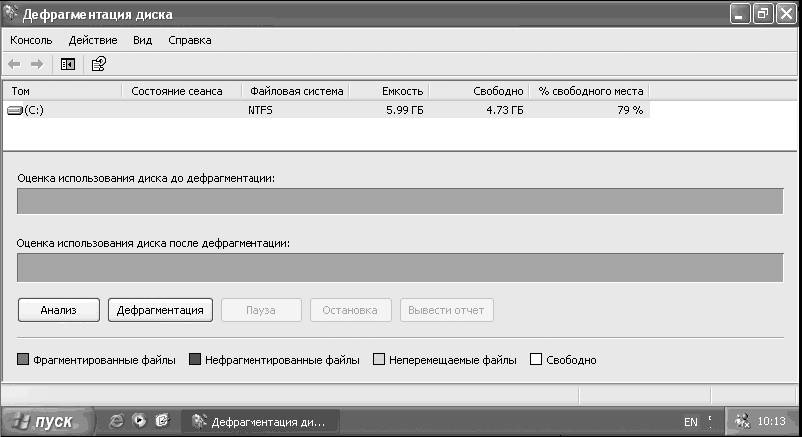Click the Вывести отчет button

click(x=447, y=310)
